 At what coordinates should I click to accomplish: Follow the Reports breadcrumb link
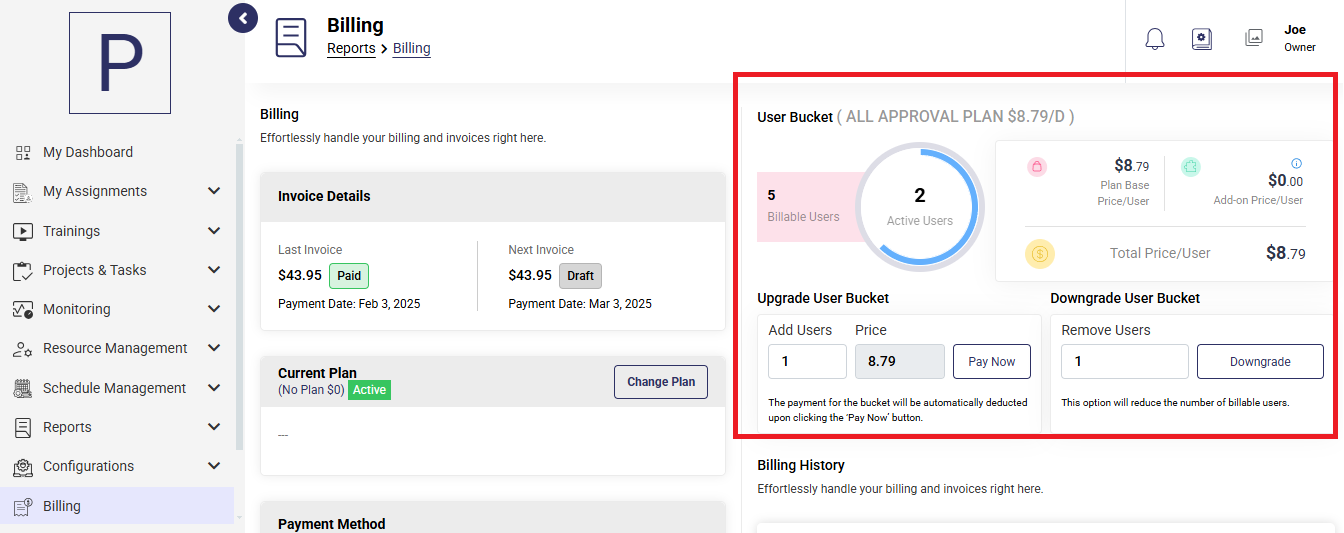point(351,48)
